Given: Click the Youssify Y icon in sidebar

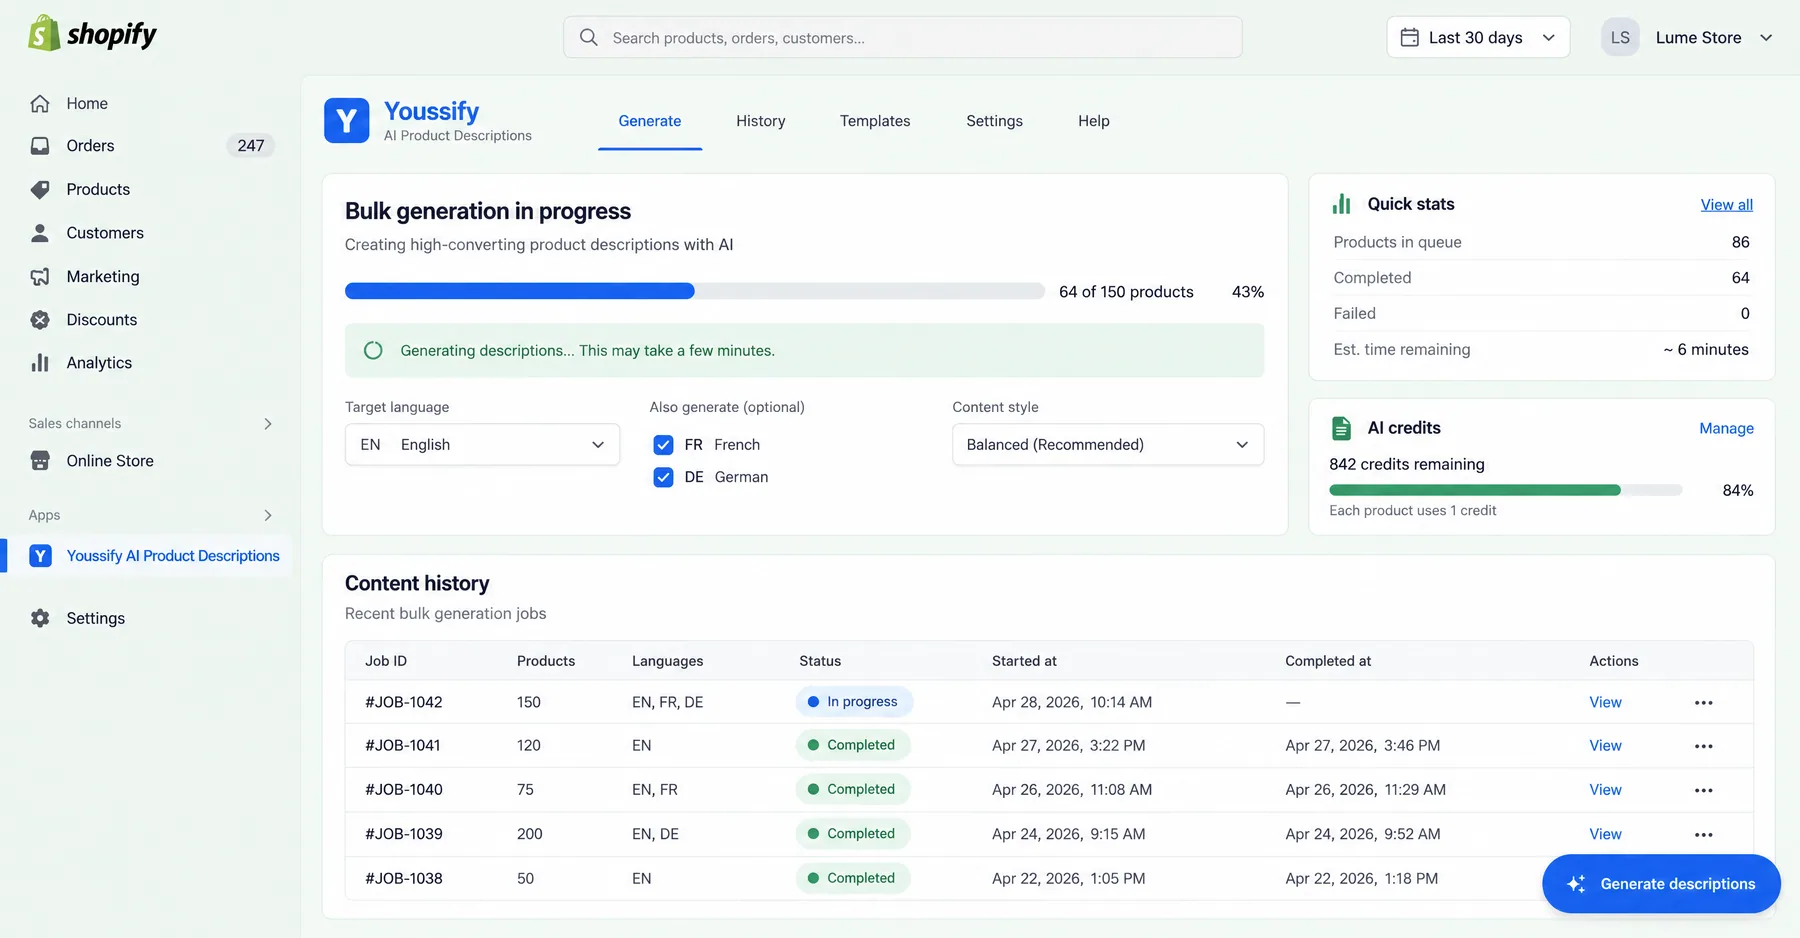Looking at the screenshot, I should [40, 556].
